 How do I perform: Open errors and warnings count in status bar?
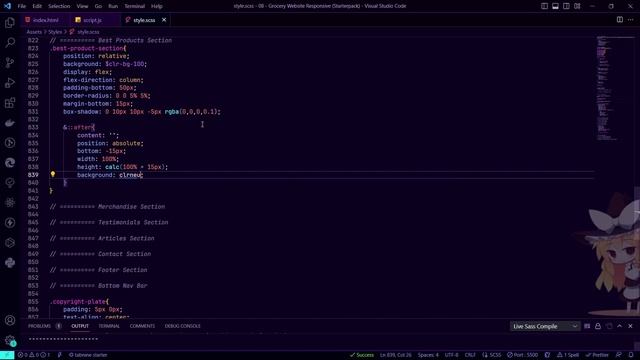[x=33, y=355]
